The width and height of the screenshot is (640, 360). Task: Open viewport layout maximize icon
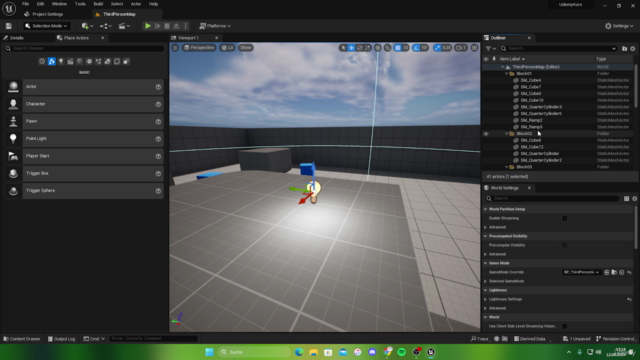point(474,48)
